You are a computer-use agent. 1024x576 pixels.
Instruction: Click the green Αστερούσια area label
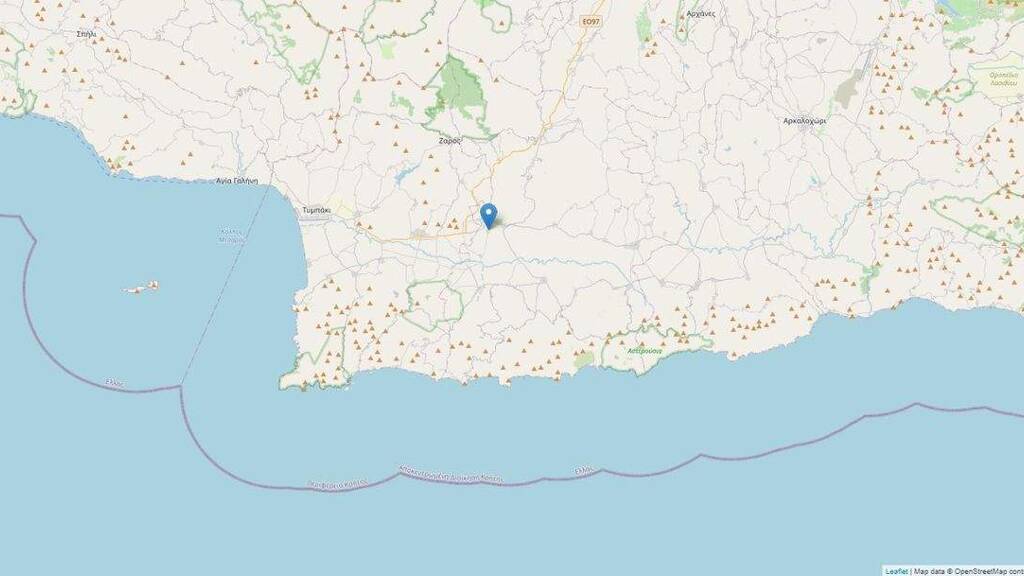point(645,351)
